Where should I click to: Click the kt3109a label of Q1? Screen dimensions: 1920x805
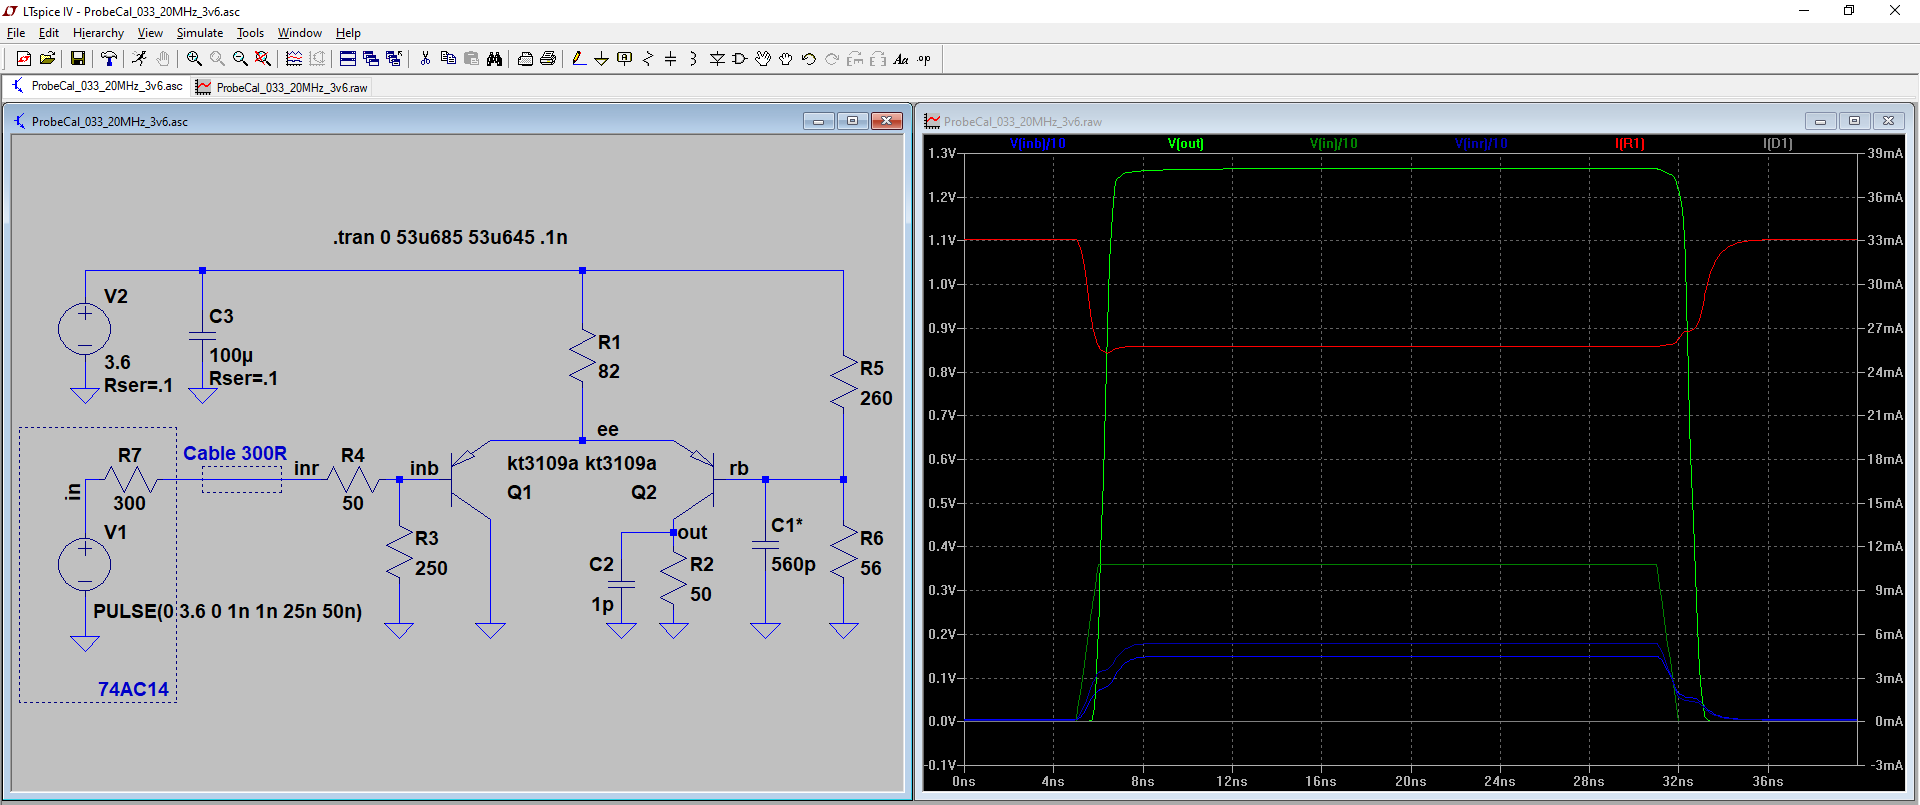coord(543,463)
